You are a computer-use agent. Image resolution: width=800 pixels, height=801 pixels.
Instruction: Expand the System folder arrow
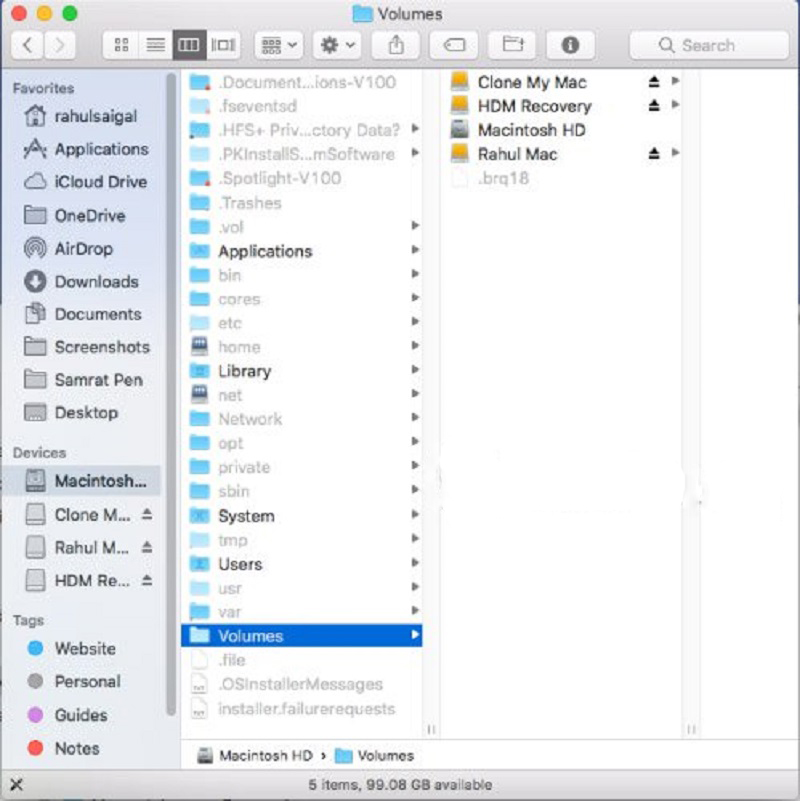(415, 514)
